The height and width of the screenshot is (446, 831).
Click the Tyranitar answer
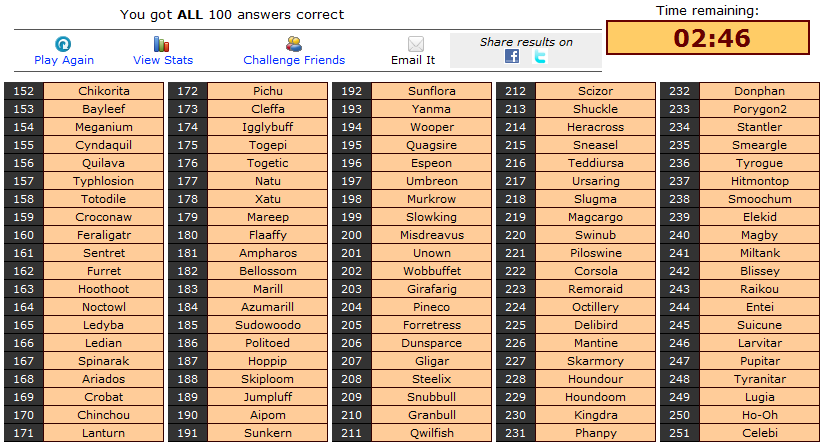click(x=759, y=379)
